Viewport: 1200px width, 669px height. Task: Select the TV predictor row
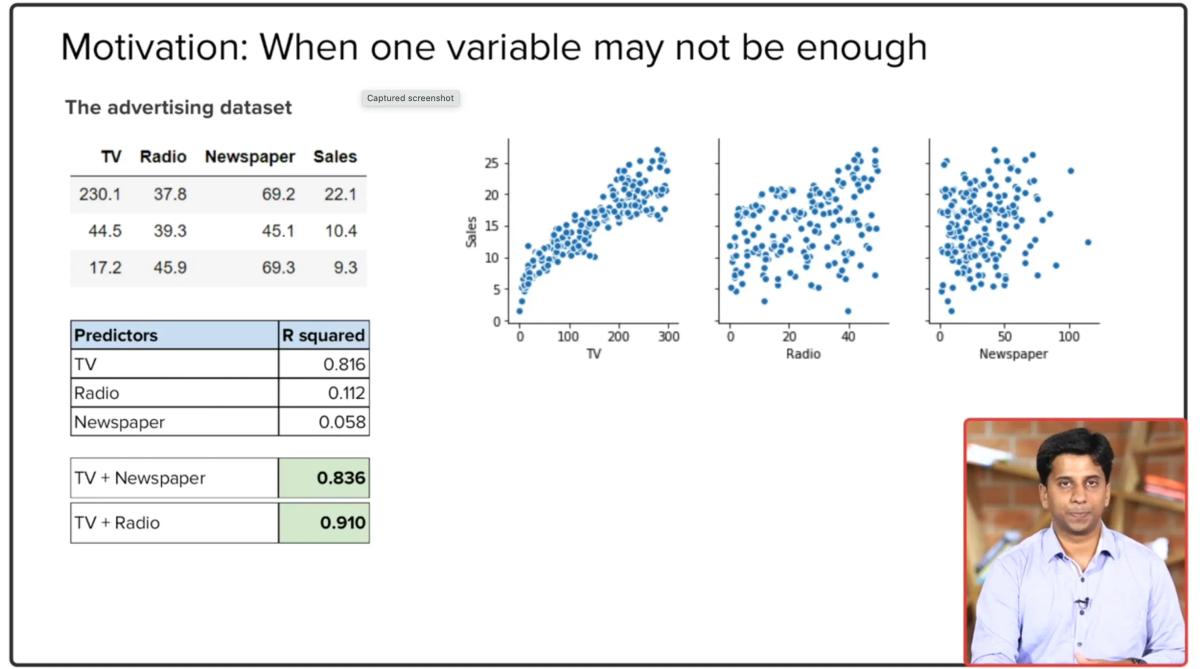pyautogui.click(x=220, y=364)
